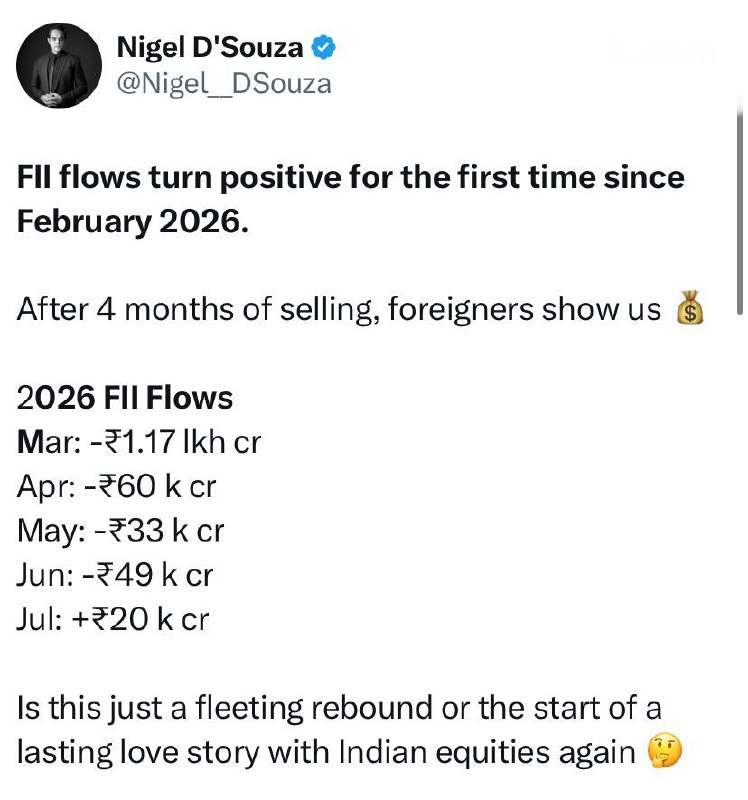Open the @Nigel__DSouza handle link

[x=224, y=84]
